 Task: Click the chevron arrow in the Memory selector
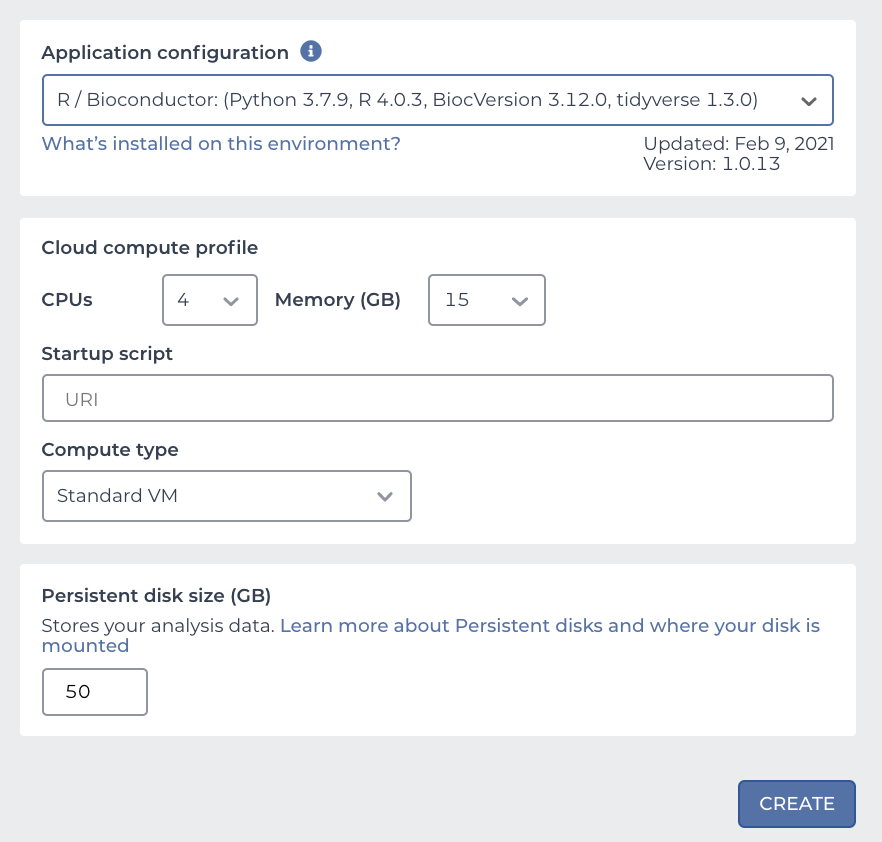click(x=519, y=301)
